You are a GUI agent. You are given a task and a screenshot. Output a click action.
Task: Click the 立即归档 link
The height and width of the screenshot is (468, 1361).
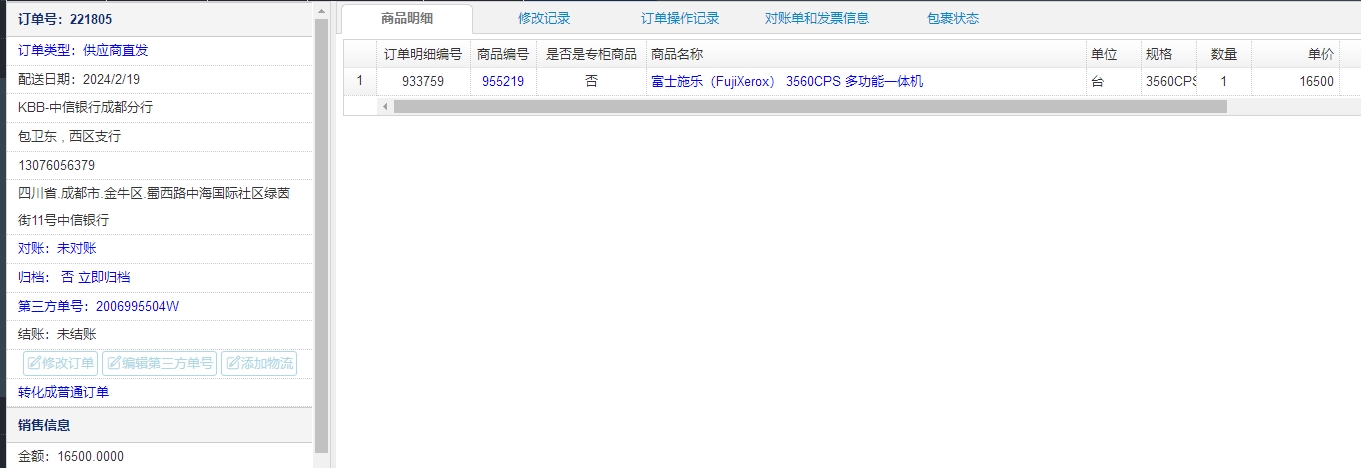pos(104,277)
